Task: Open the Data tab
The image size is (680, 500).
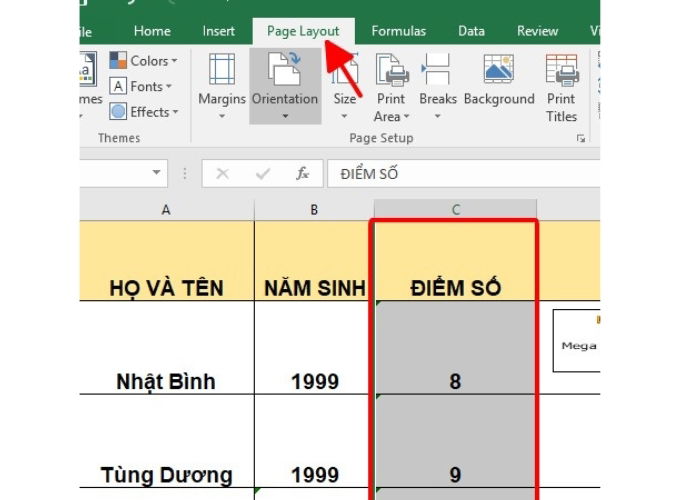Action: 471,31
